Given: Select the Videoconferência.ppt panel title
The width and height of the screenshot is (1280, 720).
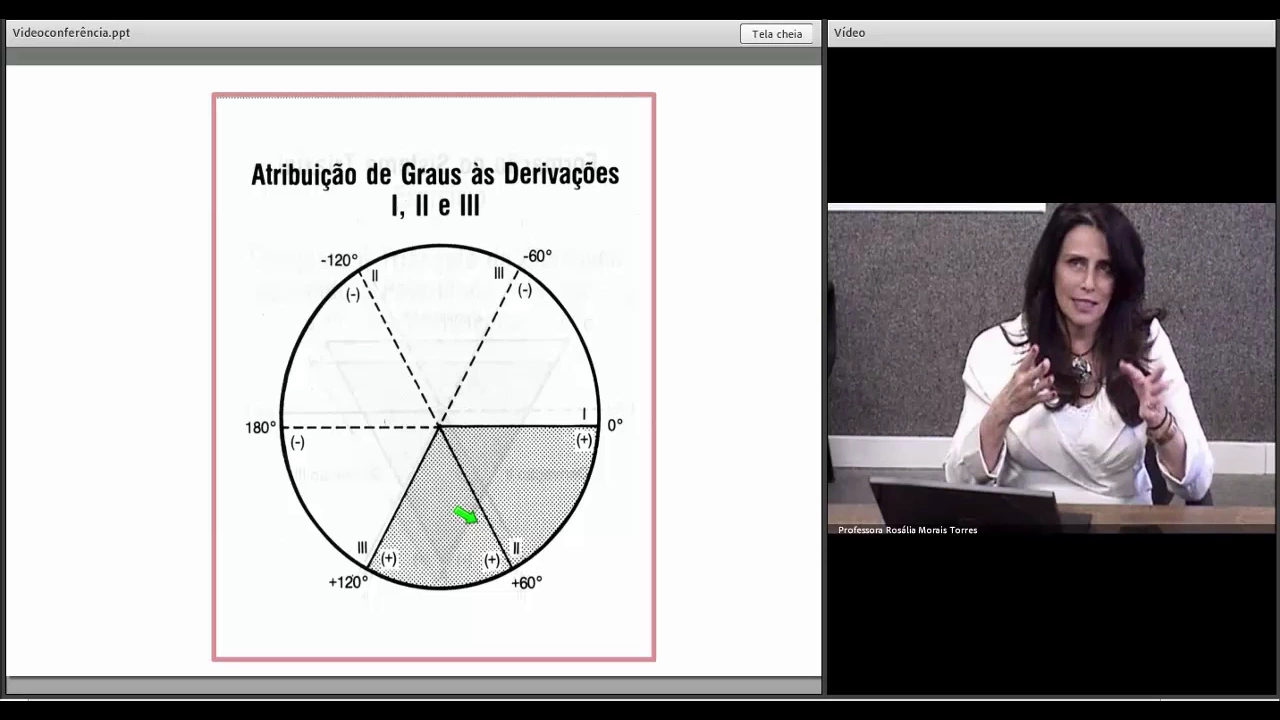Looking at the screenshot, I should [x=71, y=33].
